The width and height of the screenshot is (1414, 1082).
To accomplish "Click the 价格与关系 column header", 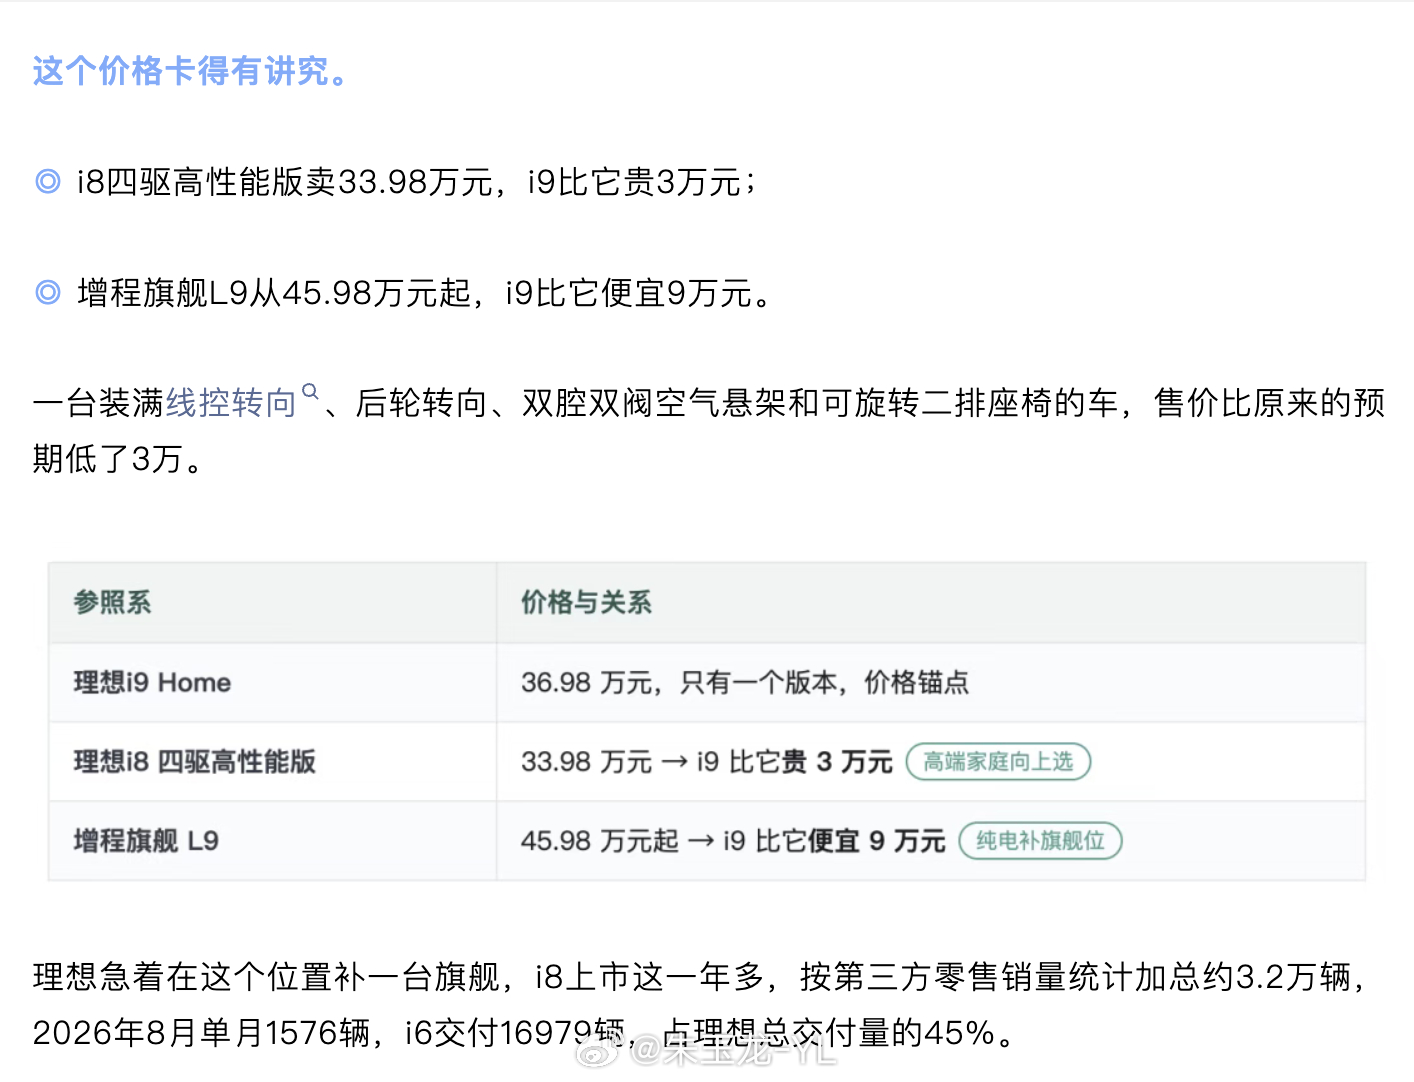I will [586, 602].
